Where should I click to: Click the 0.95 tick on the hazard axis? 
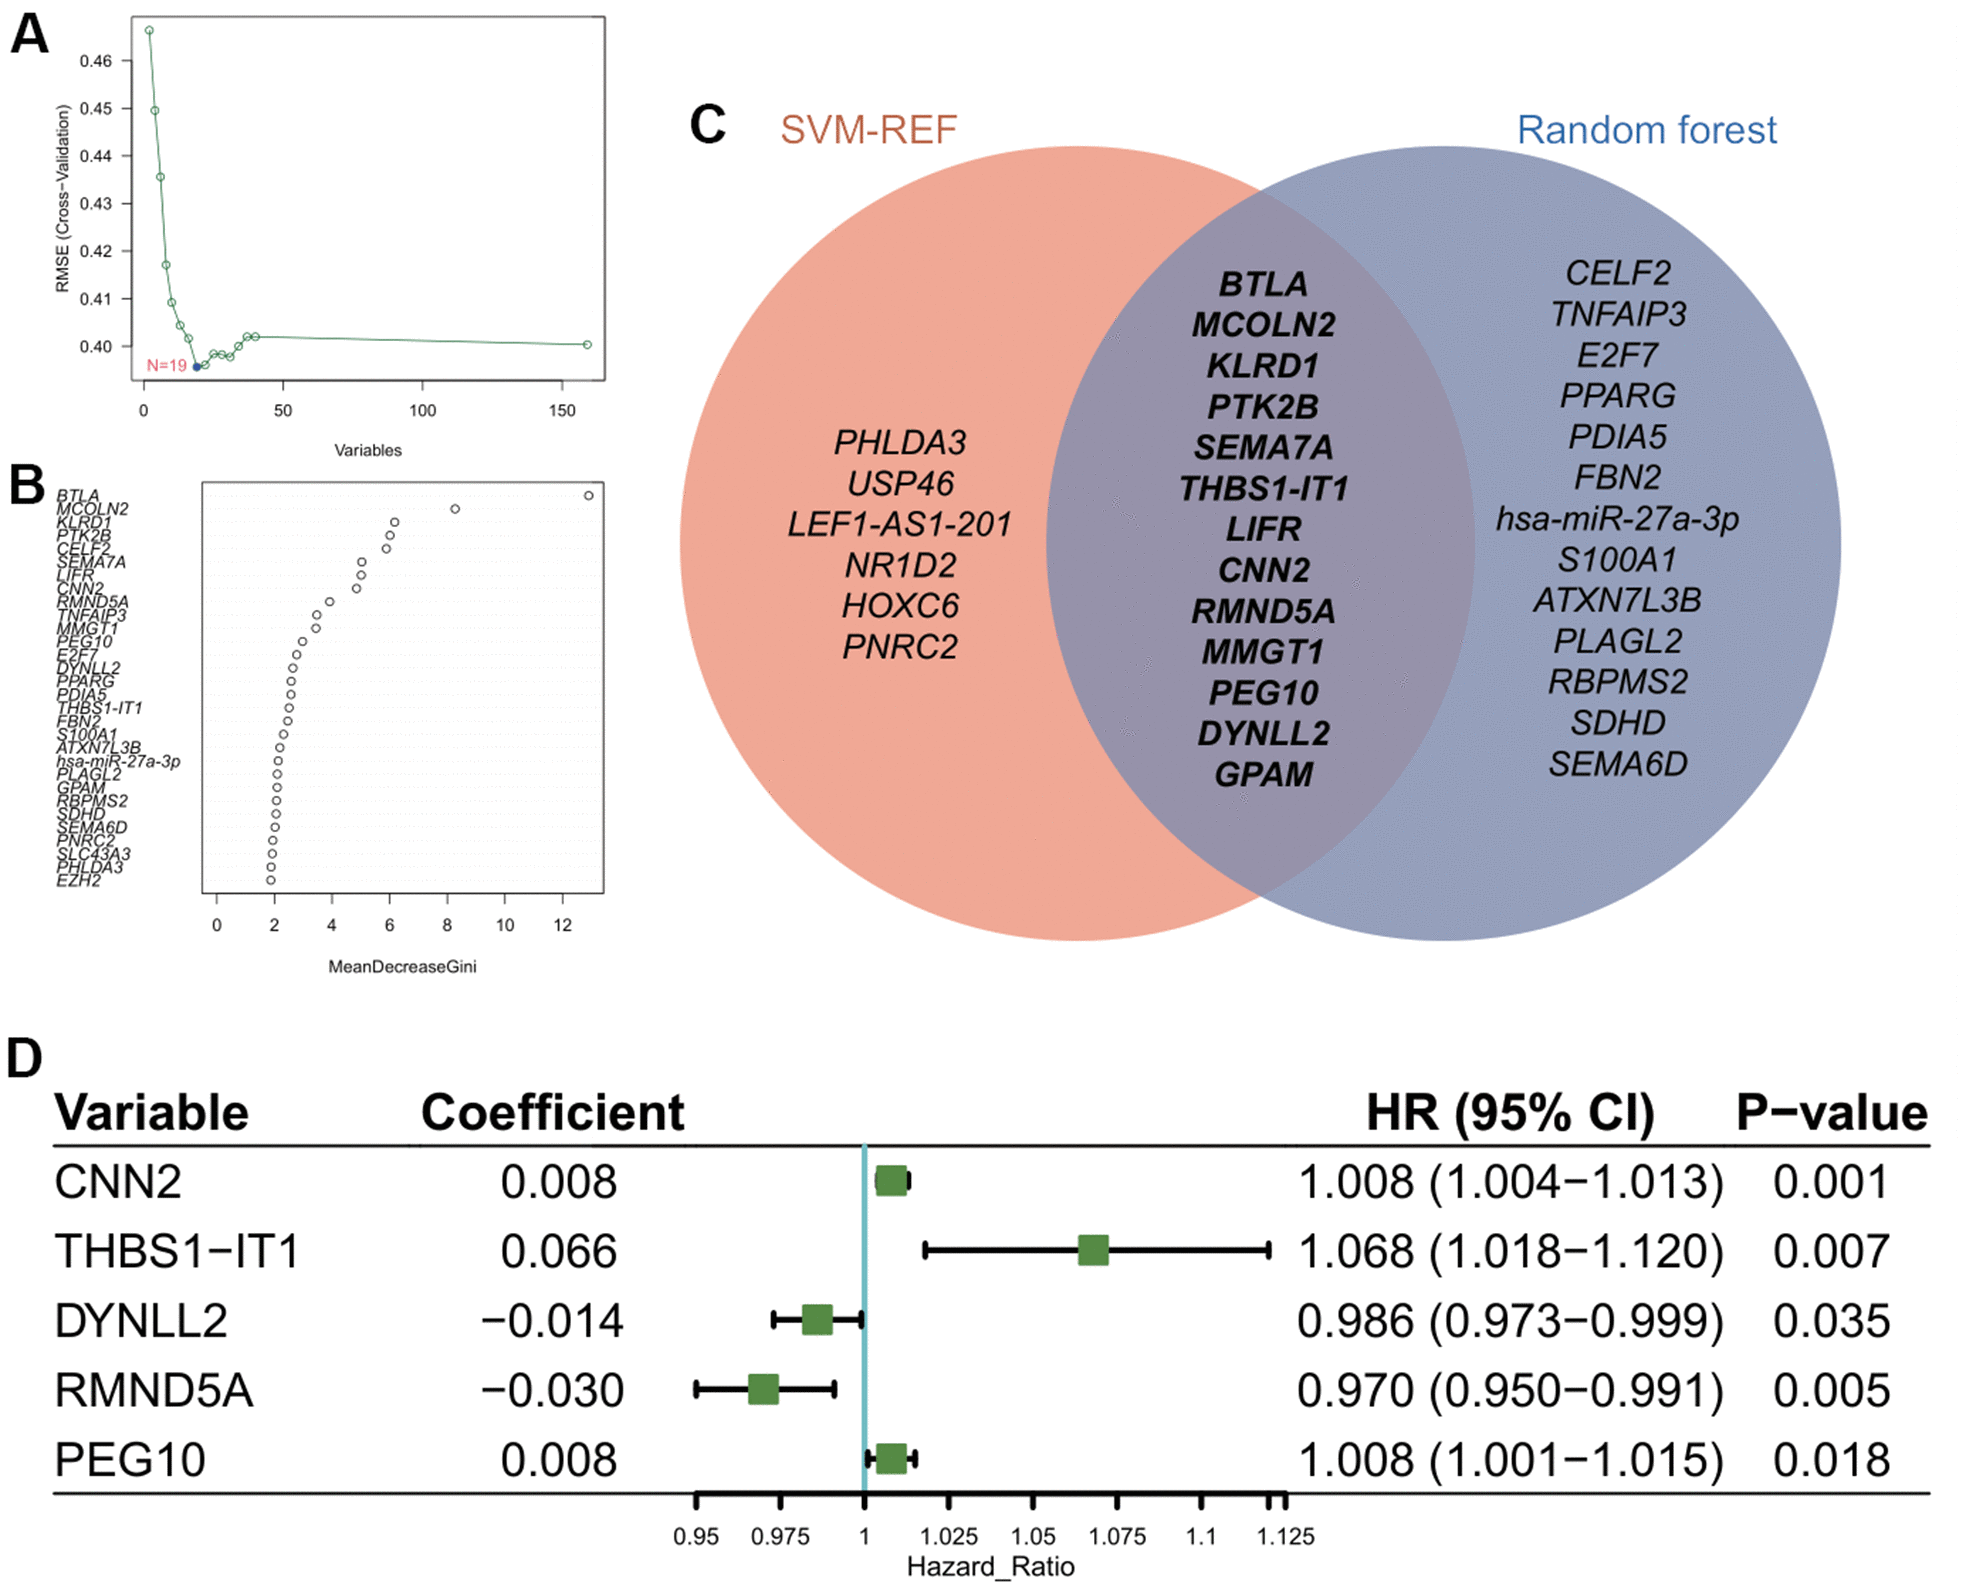click(x=696, y=1536)
